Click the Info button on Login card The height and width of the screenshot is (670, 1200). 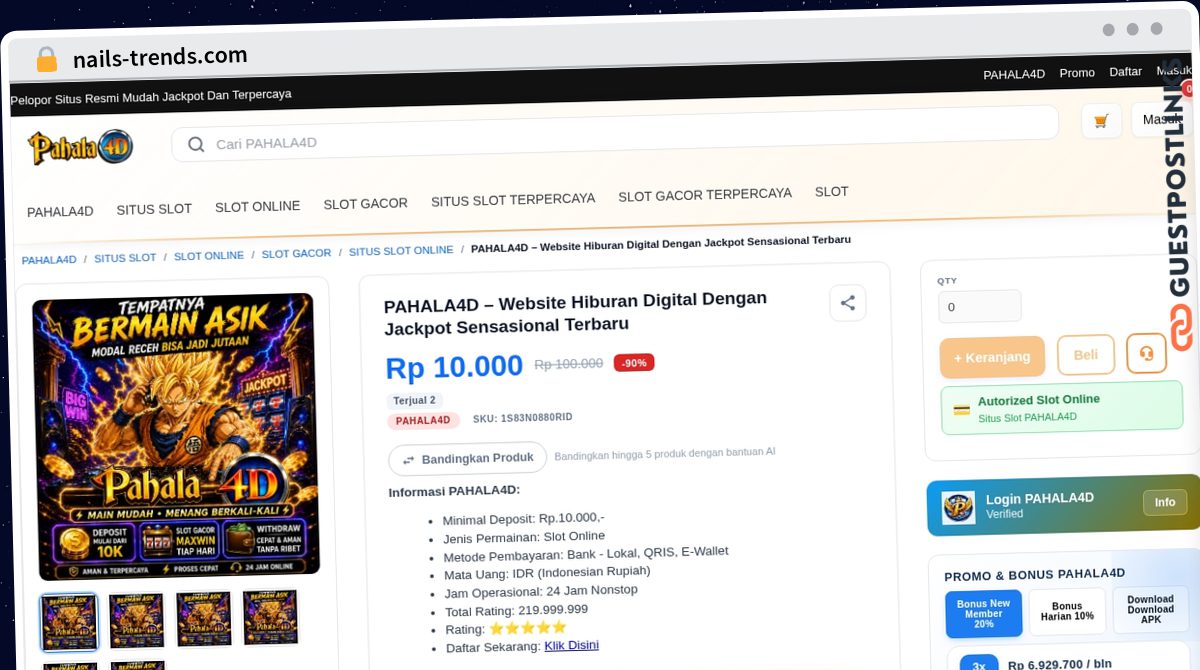point(1164,502)
